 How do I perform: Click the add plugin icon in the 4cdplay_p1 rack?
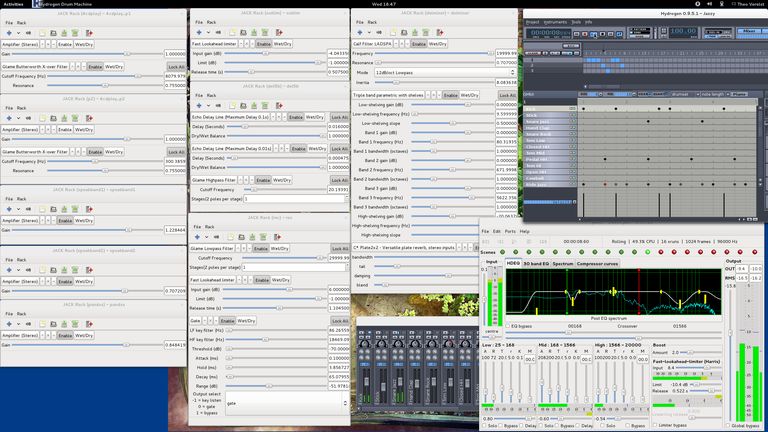pos(9,33)
